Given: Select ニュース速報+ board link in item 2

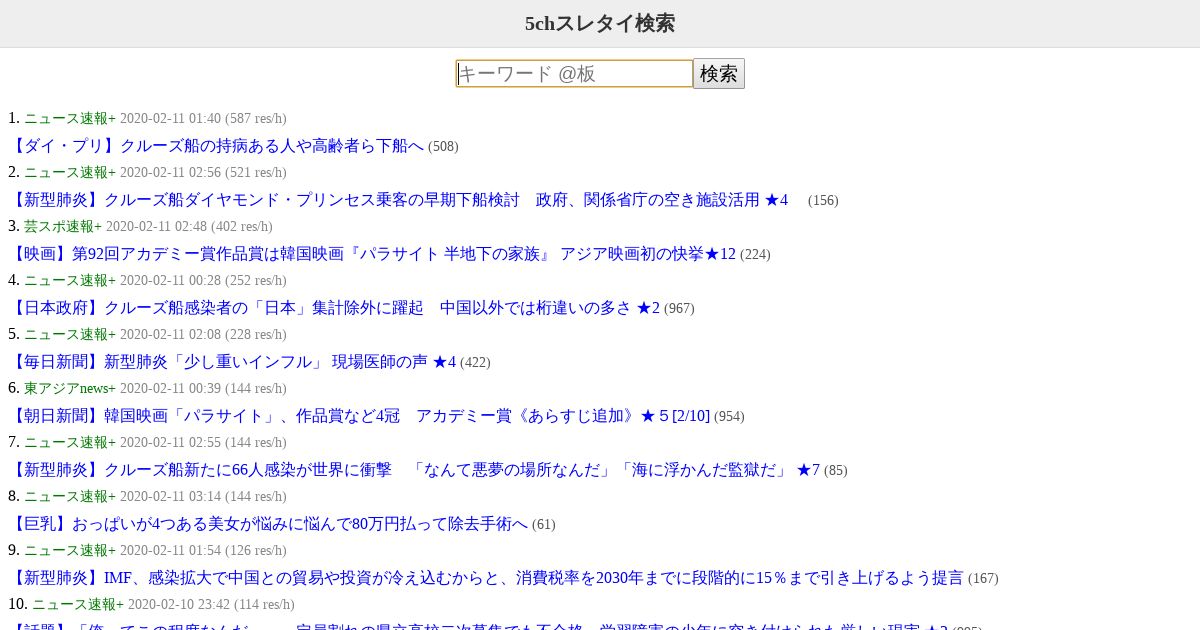Looking at the screenshot, I should click(70, 173).
